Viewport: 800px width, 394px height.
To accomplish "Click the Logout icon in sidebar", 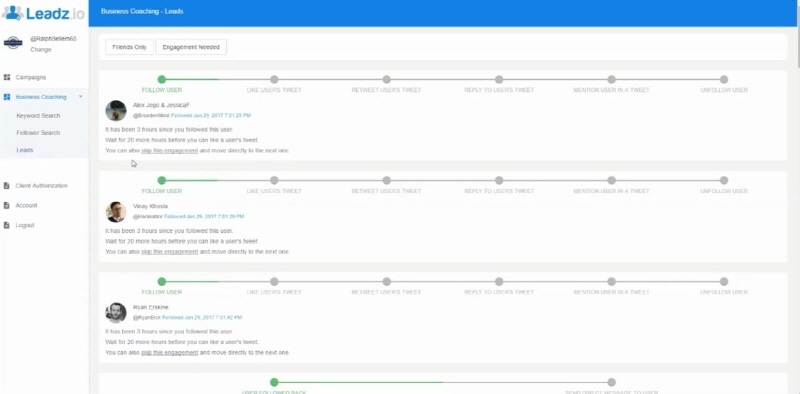I will click(x=7, y=225).
